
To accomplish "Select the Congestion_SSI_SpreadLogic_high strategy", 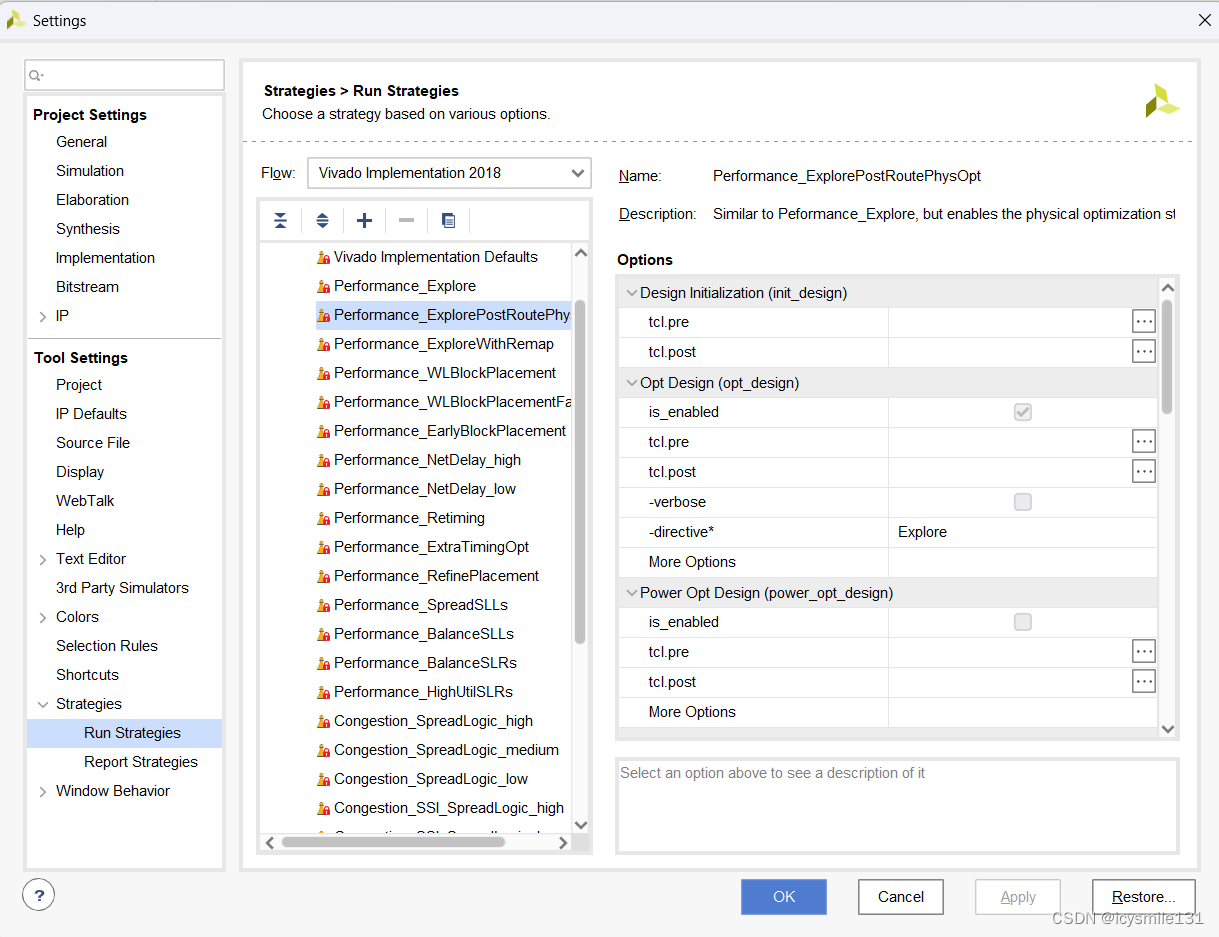I will click(448, 808).
